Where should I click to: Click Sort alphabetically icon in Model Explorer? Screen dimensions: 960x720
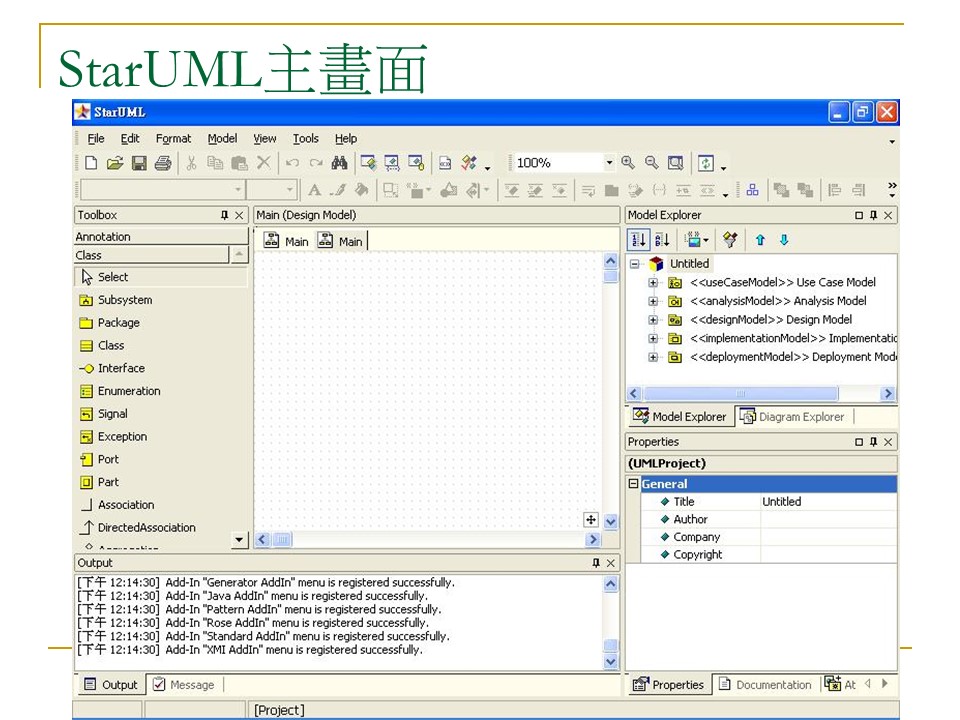coord(662,240)
